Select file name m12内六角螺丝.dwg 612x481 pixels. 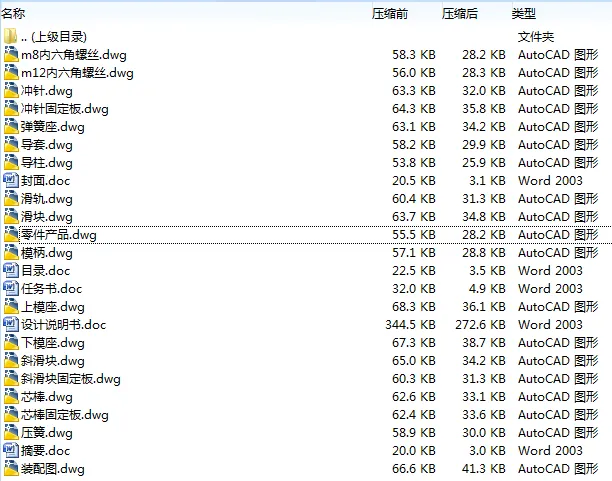[77, 73]
